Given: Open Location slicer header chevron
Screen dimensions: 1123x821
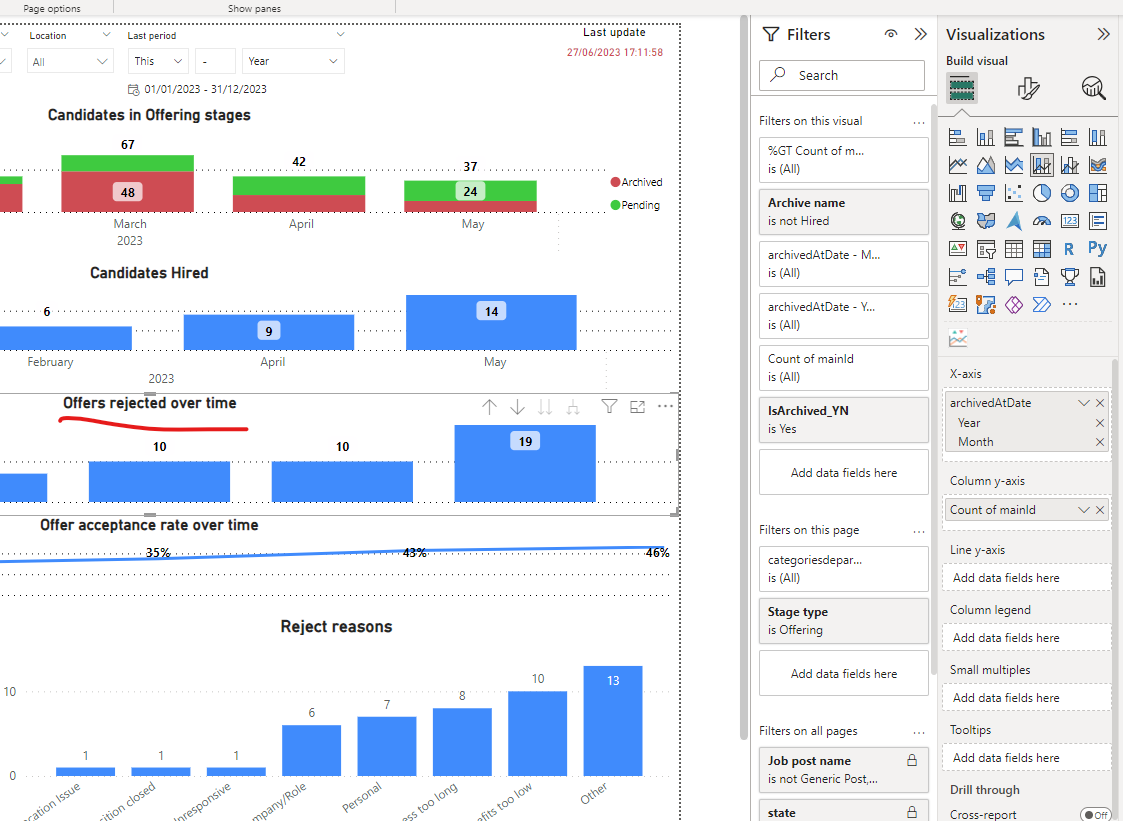Looking at the screenshot, I should coord(107,34).
